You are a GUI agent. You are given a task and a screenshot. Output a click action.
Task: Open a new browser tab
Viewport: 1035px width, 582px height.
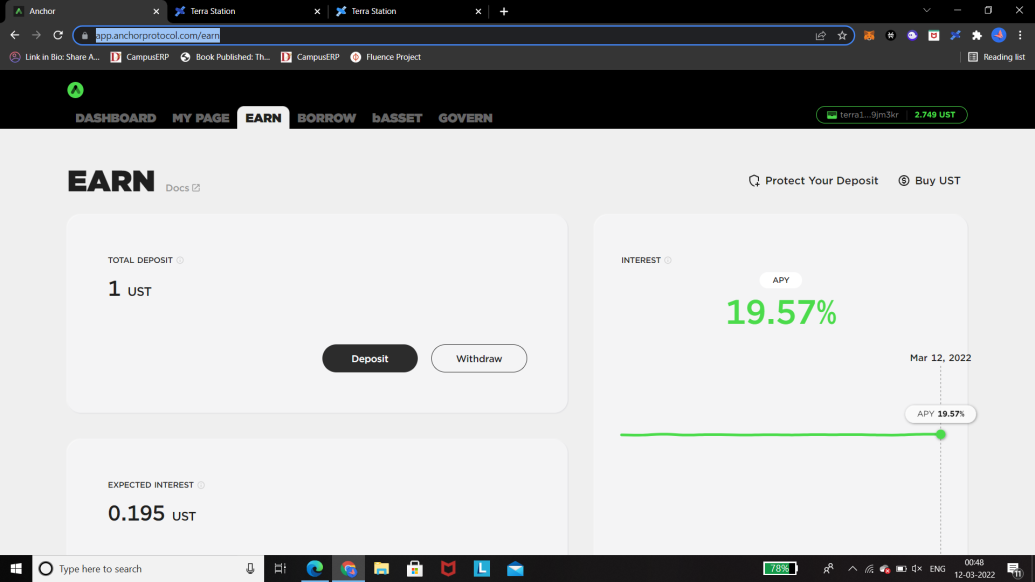click(504, 11)
